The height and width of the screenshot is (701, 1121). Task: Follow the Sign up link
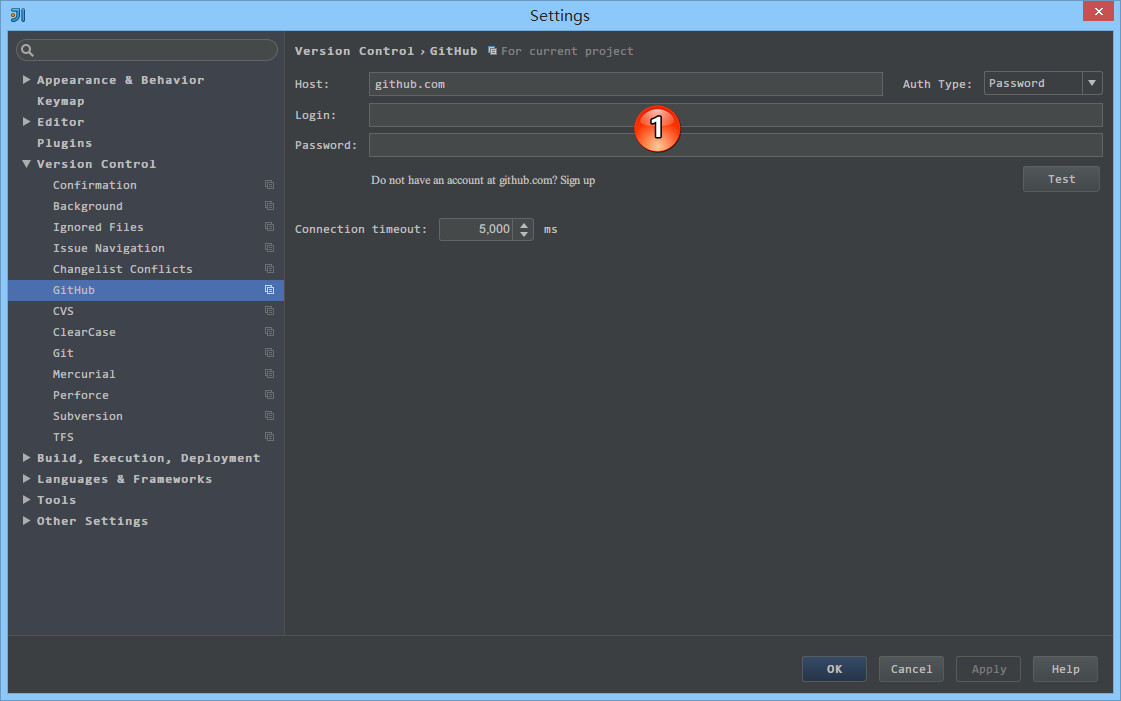pos(577,180)
